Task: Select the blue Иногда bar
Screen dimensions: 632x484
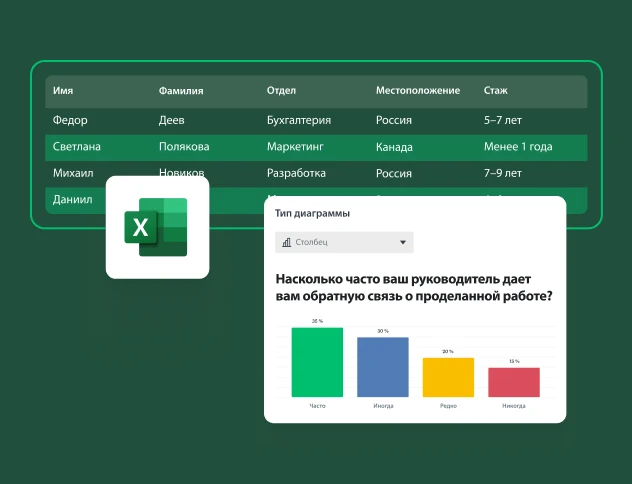Action: point(383,367)
